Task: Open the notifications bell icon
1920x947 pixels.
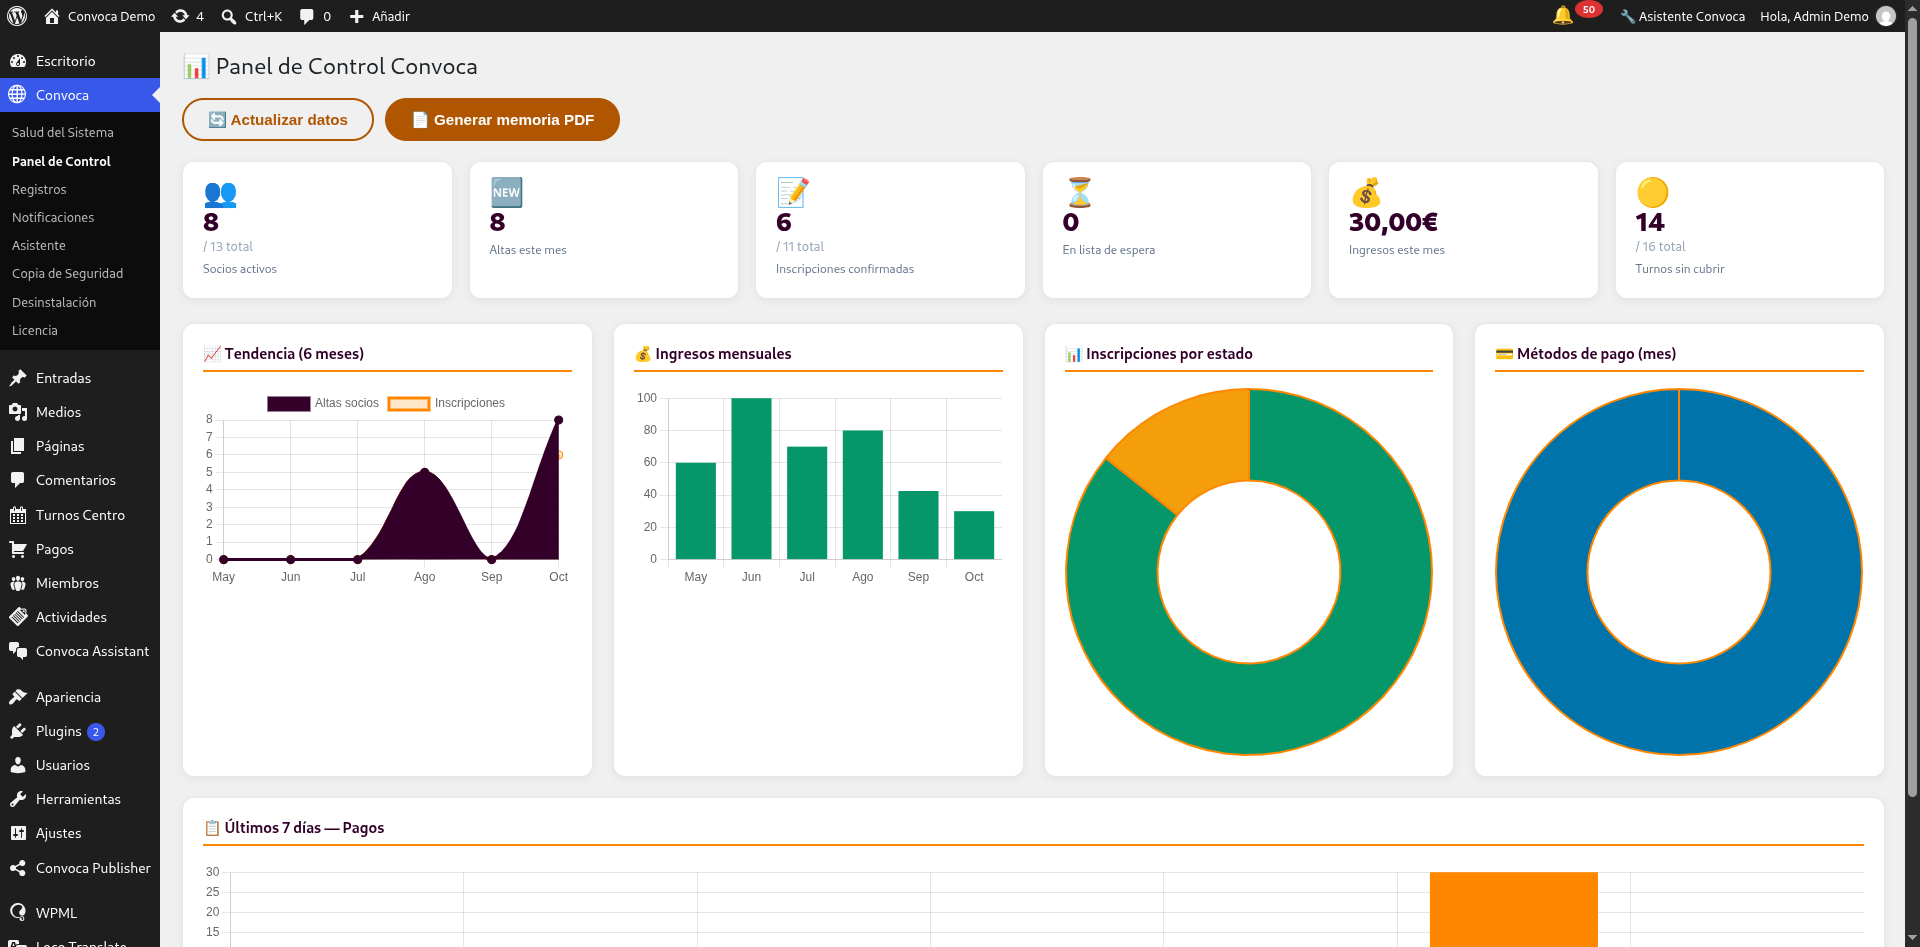Action: [x=1562, y=16]
